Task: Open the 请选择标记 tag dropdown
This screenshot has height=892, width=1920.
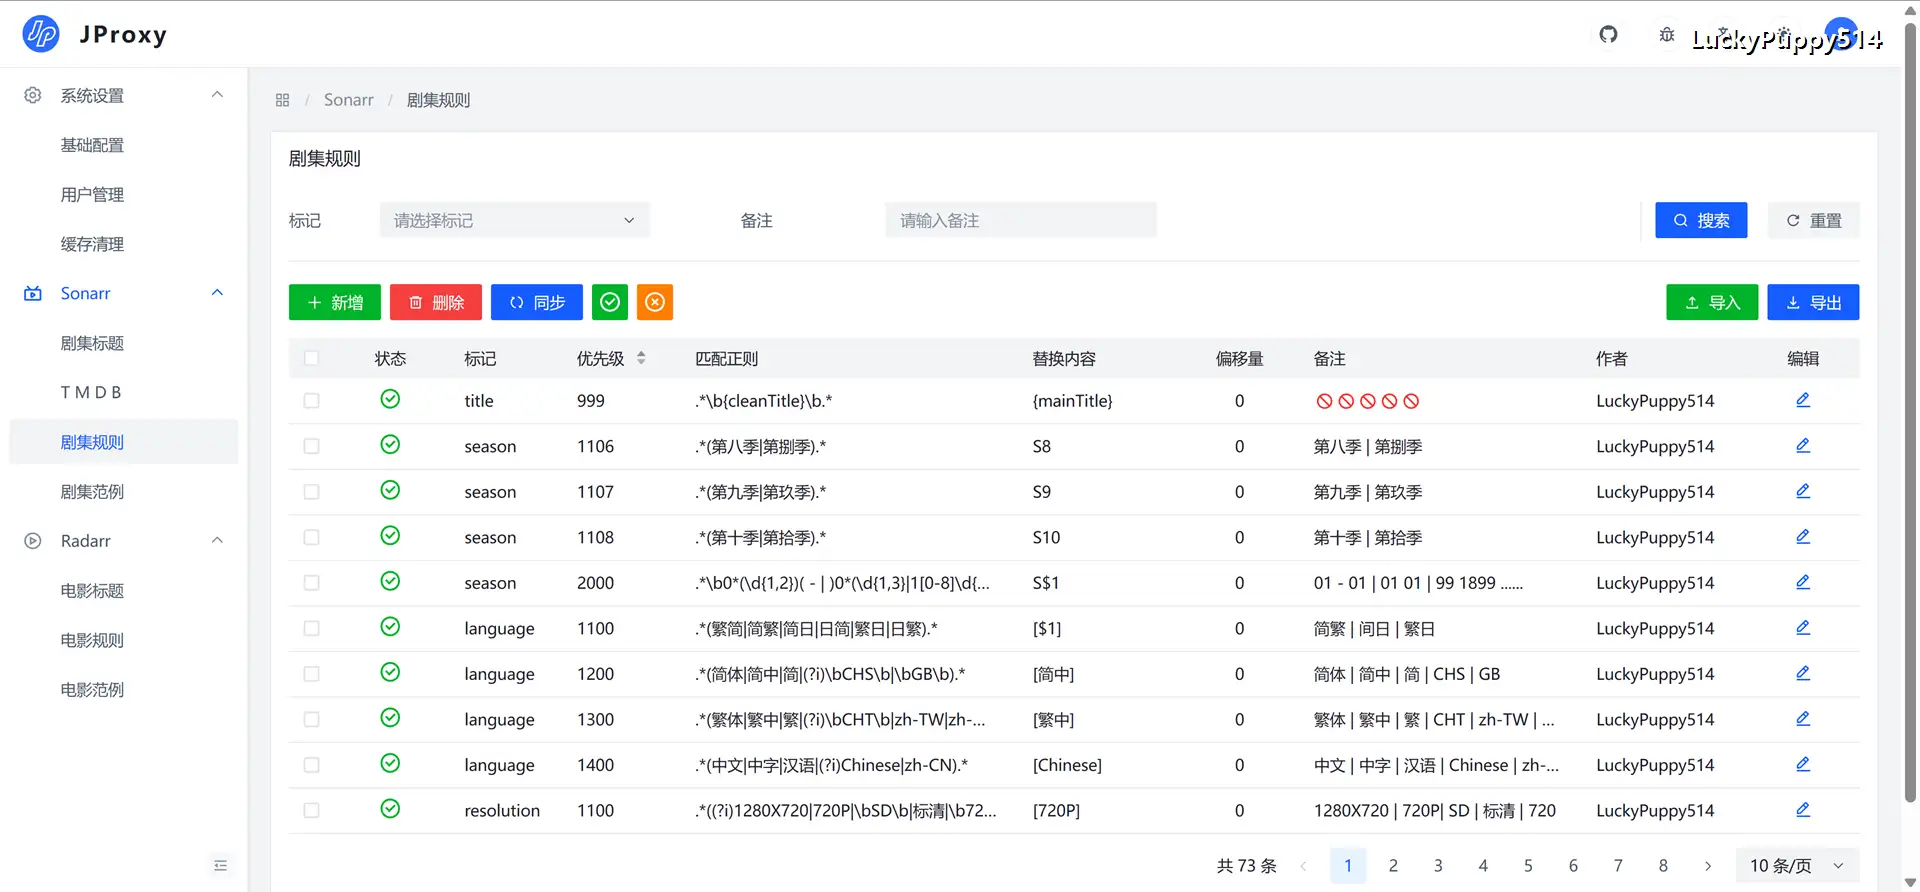Action: coord(514,220)
